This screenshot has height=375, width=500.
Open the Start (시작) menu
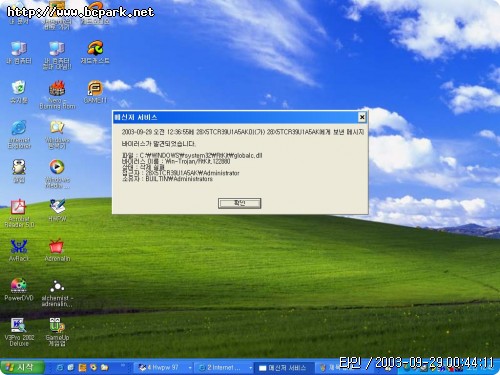point(22,367)
